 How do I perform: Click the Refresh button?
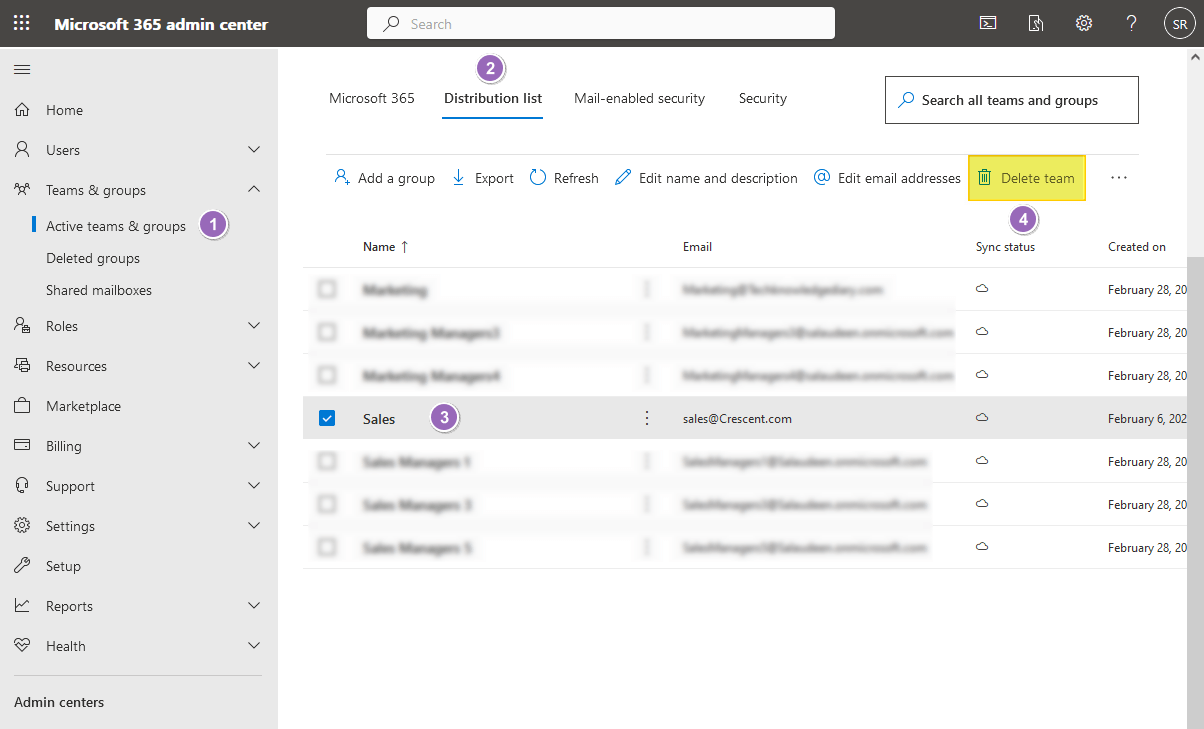[x=564, y=178]
